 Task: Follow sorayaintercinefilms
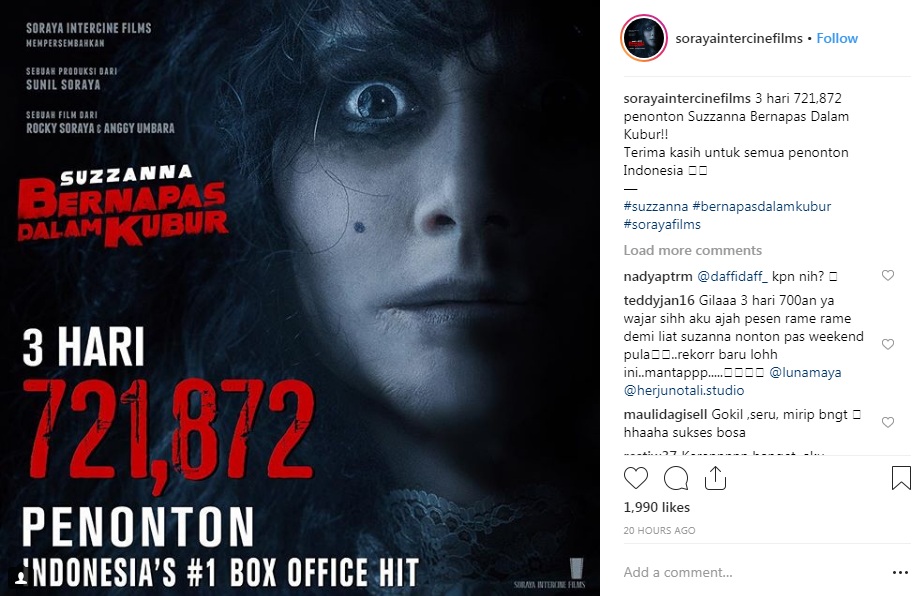(x=837, y=38)
